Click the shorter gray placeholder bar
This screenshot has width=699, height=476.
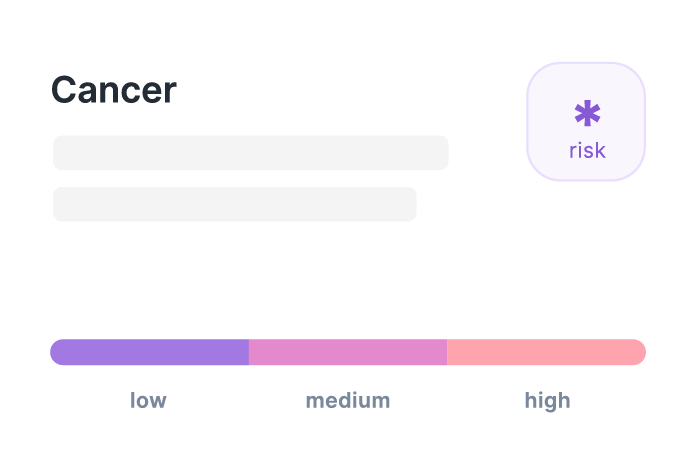[x=234, y=204]
